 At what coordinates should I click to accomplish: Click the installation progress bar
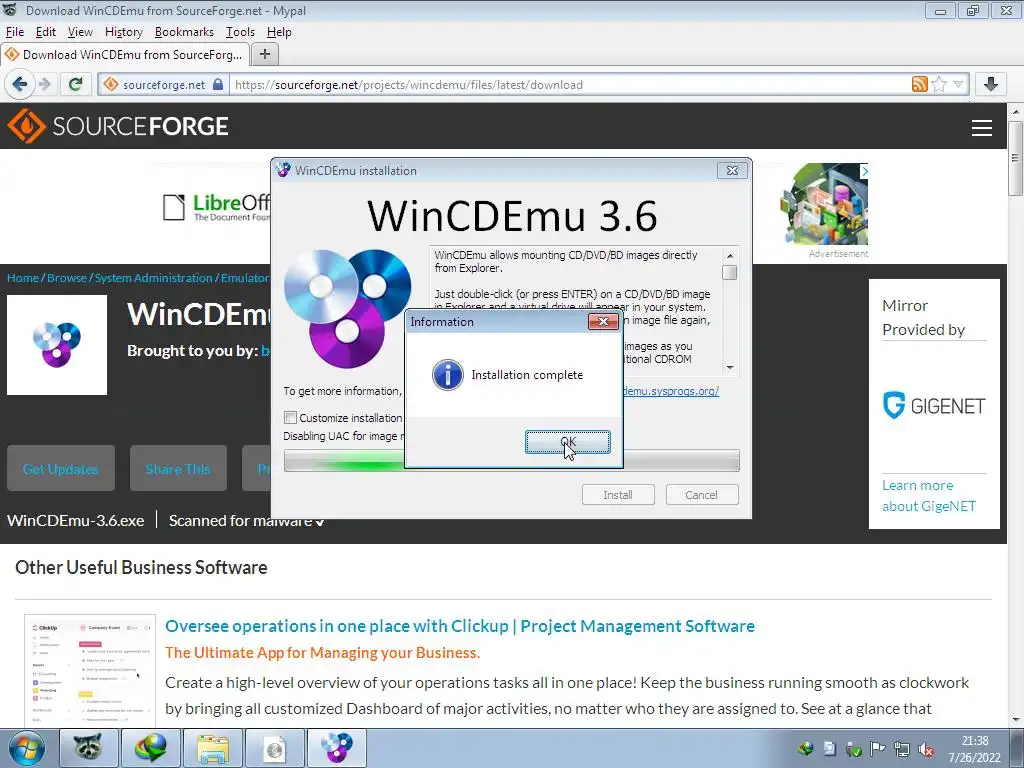(511, 460)
